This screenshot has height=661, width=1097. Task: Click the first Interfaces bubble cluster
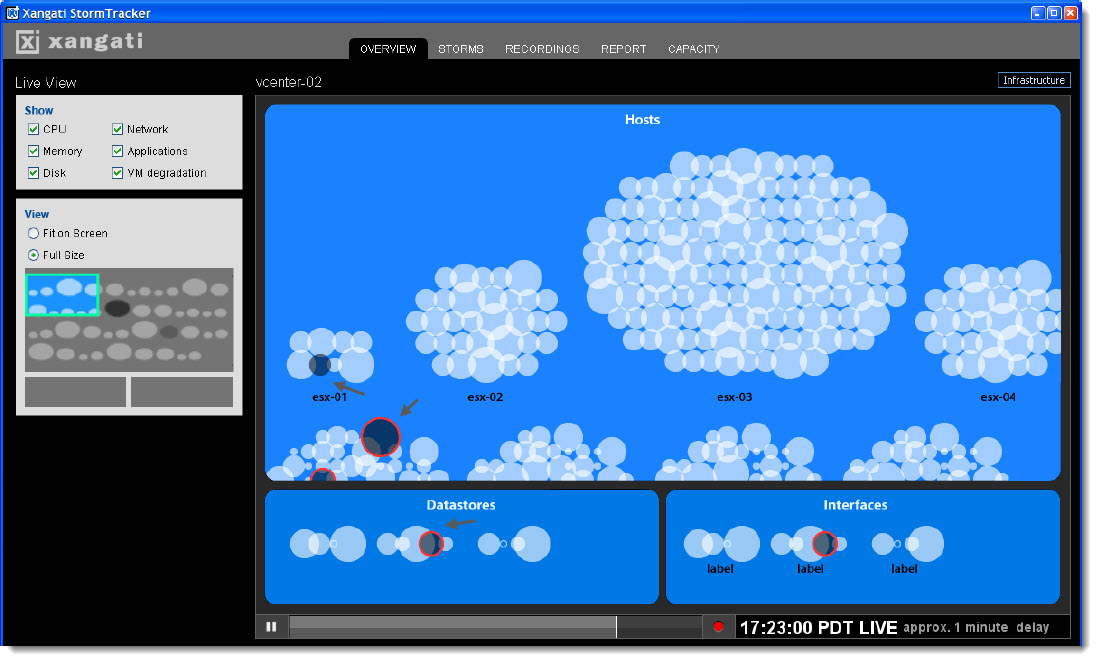pyautogui.click(x=721, y=544)
